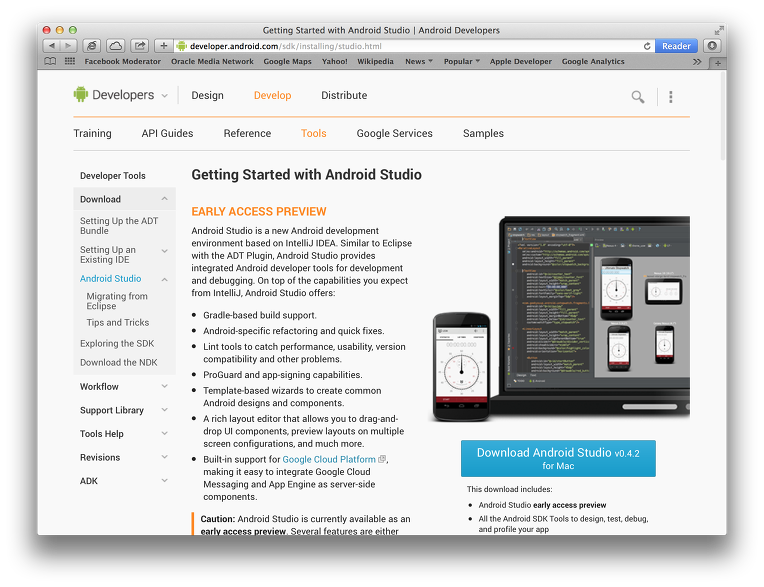Image resolution: width=764 pixels, height=587 pixels.
Task: Click the Download Android Studio for Mac button
Action: (558, 458)
